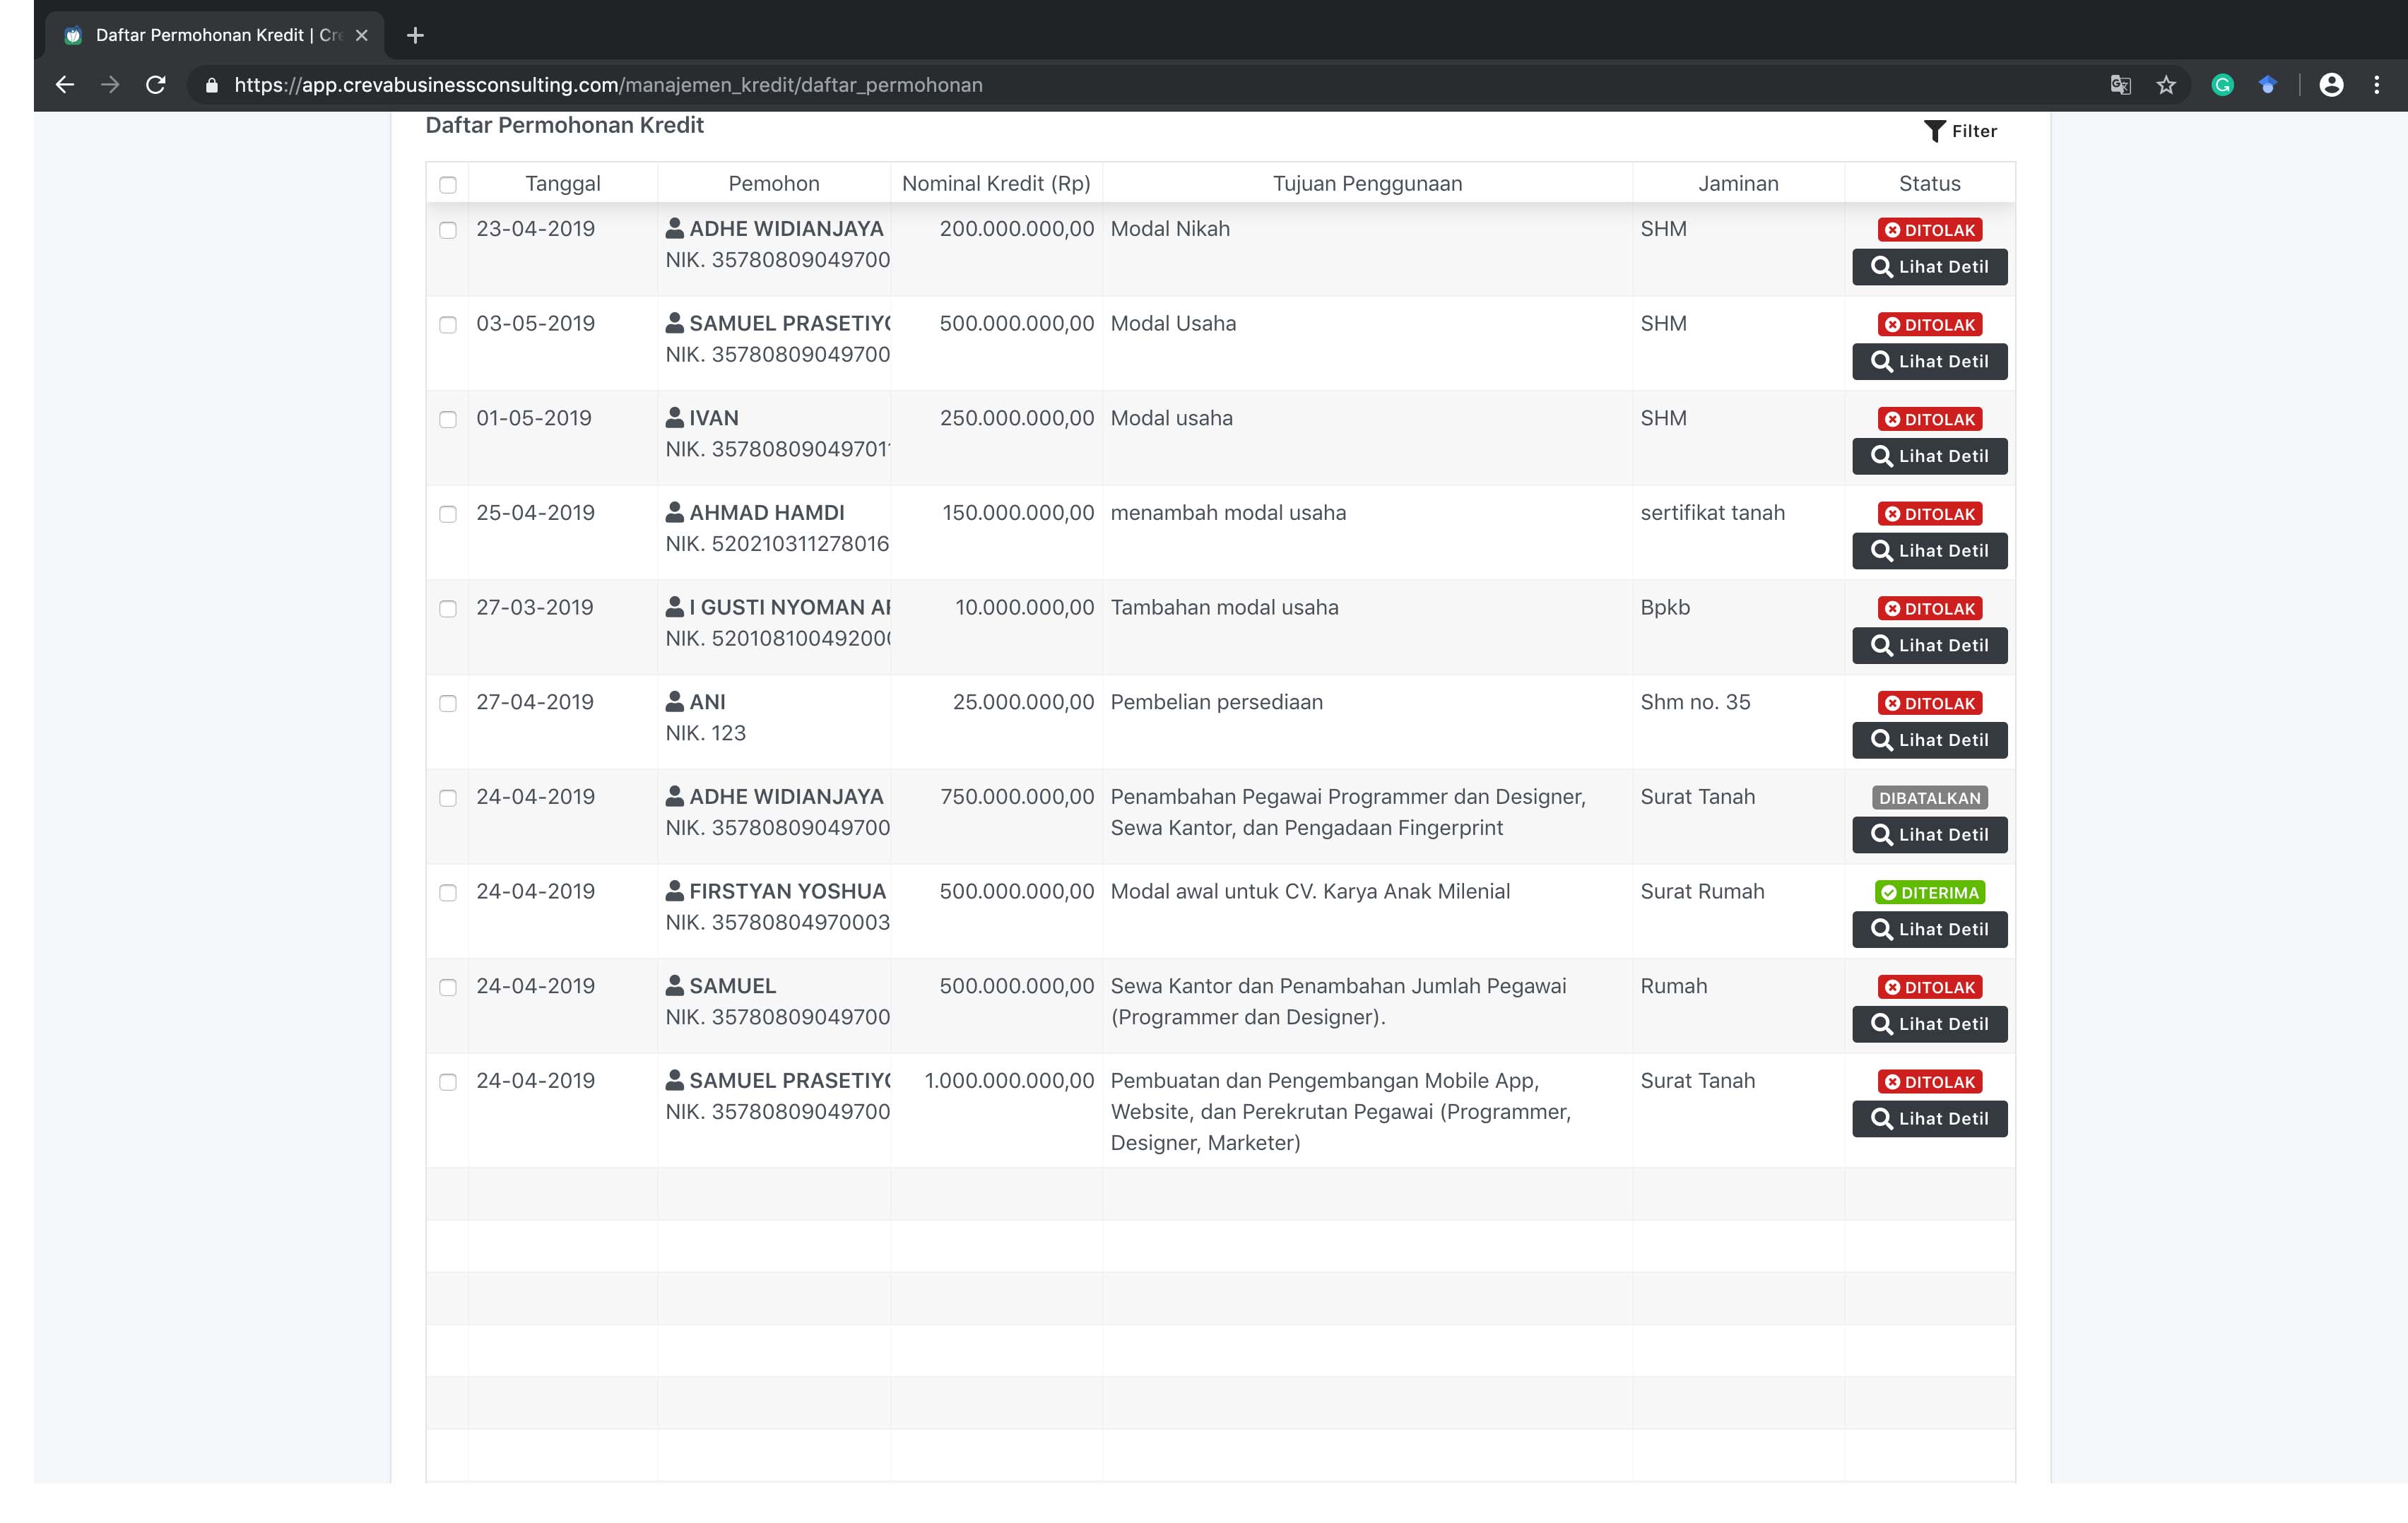Bookmark this page with star icon
2408x1523 pixels.
pyautogui.click(x=2166, y=85)
